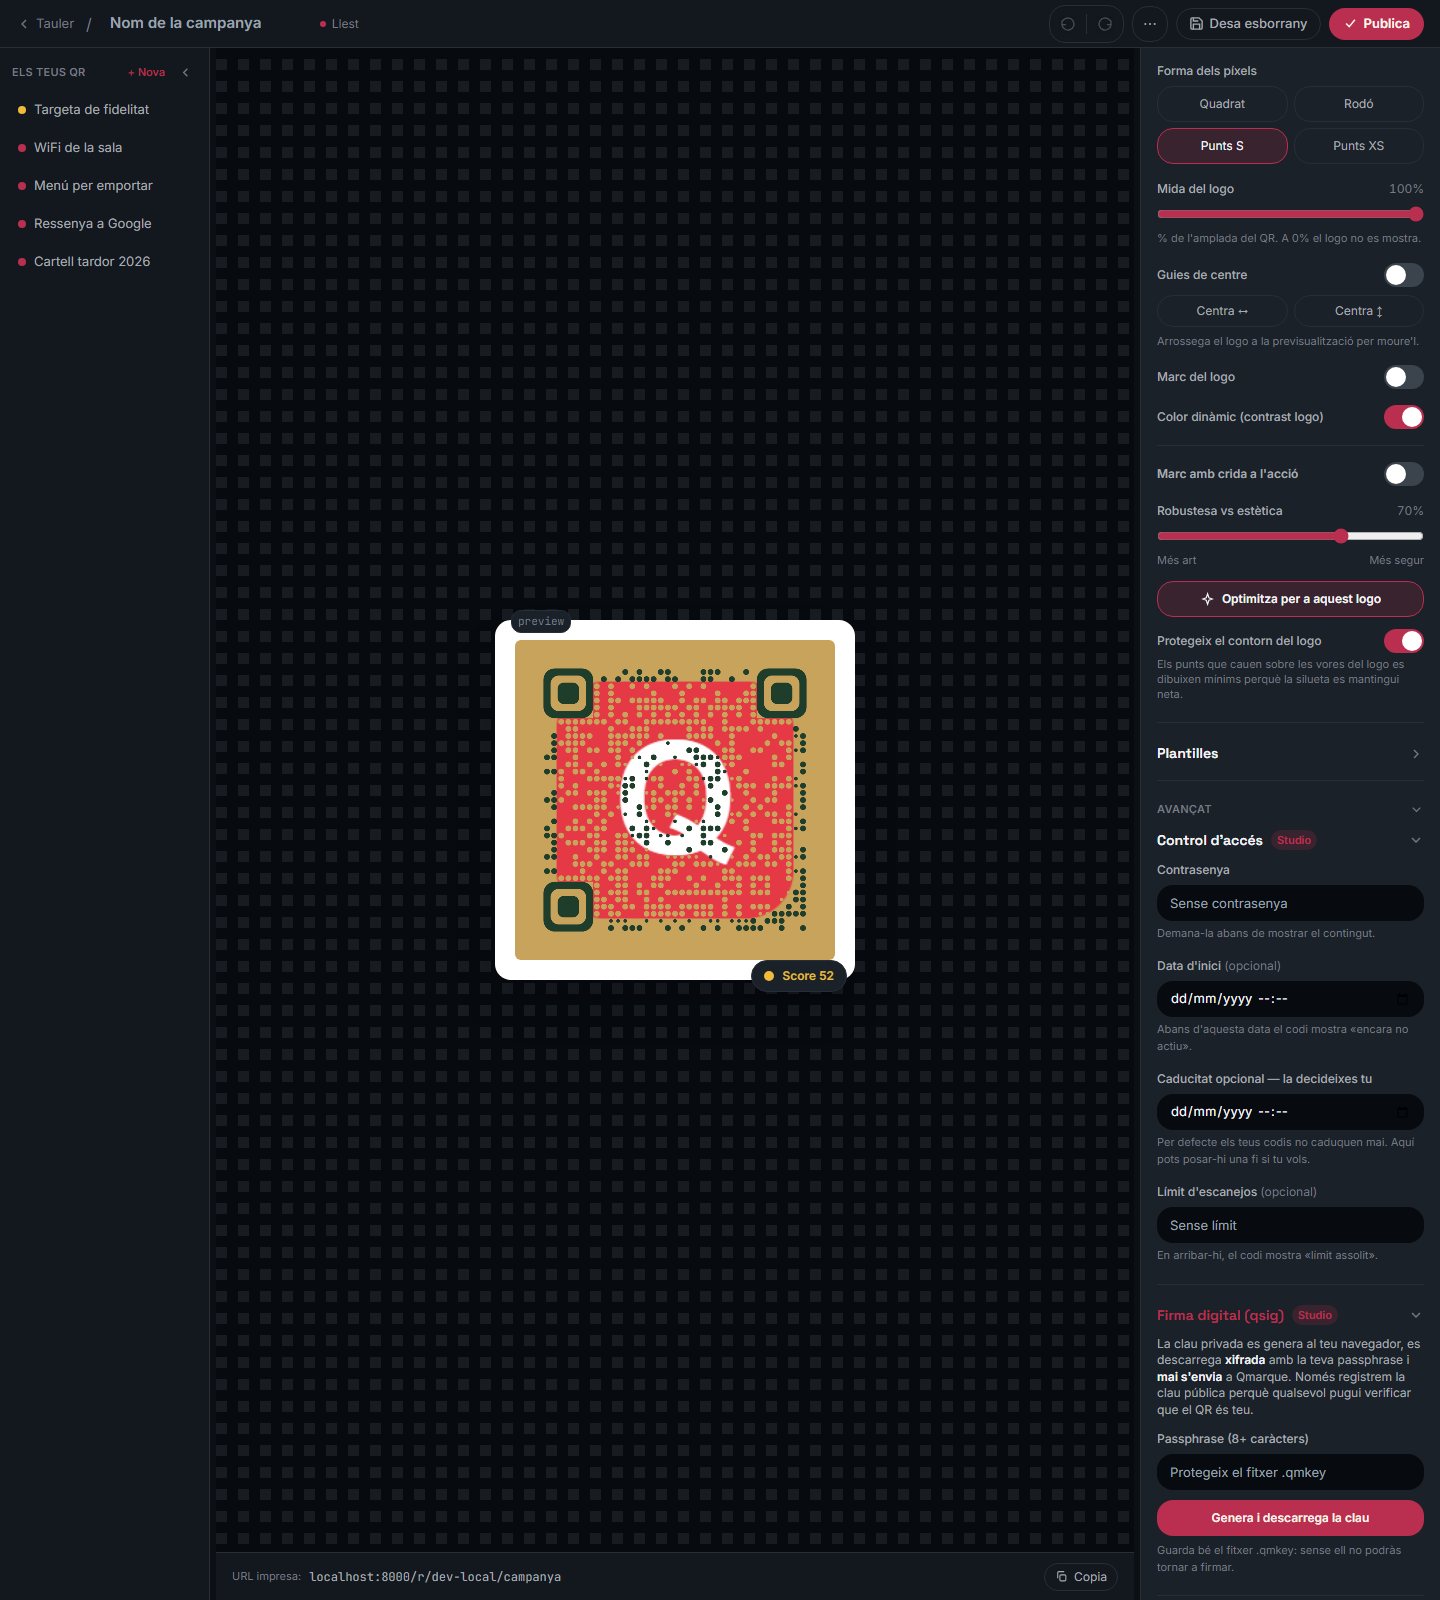Focus the Caducitat opcional date field
Screen dimensions: 1440x1600
point(1290,1112)
